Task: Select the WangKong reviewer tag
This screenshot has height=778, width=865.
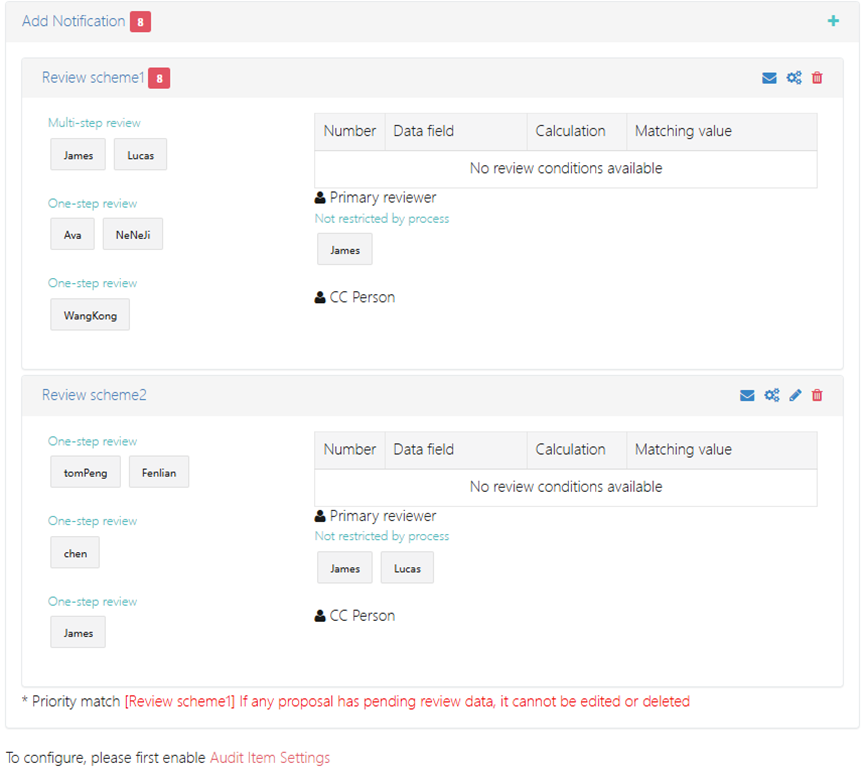Action: 90,315
